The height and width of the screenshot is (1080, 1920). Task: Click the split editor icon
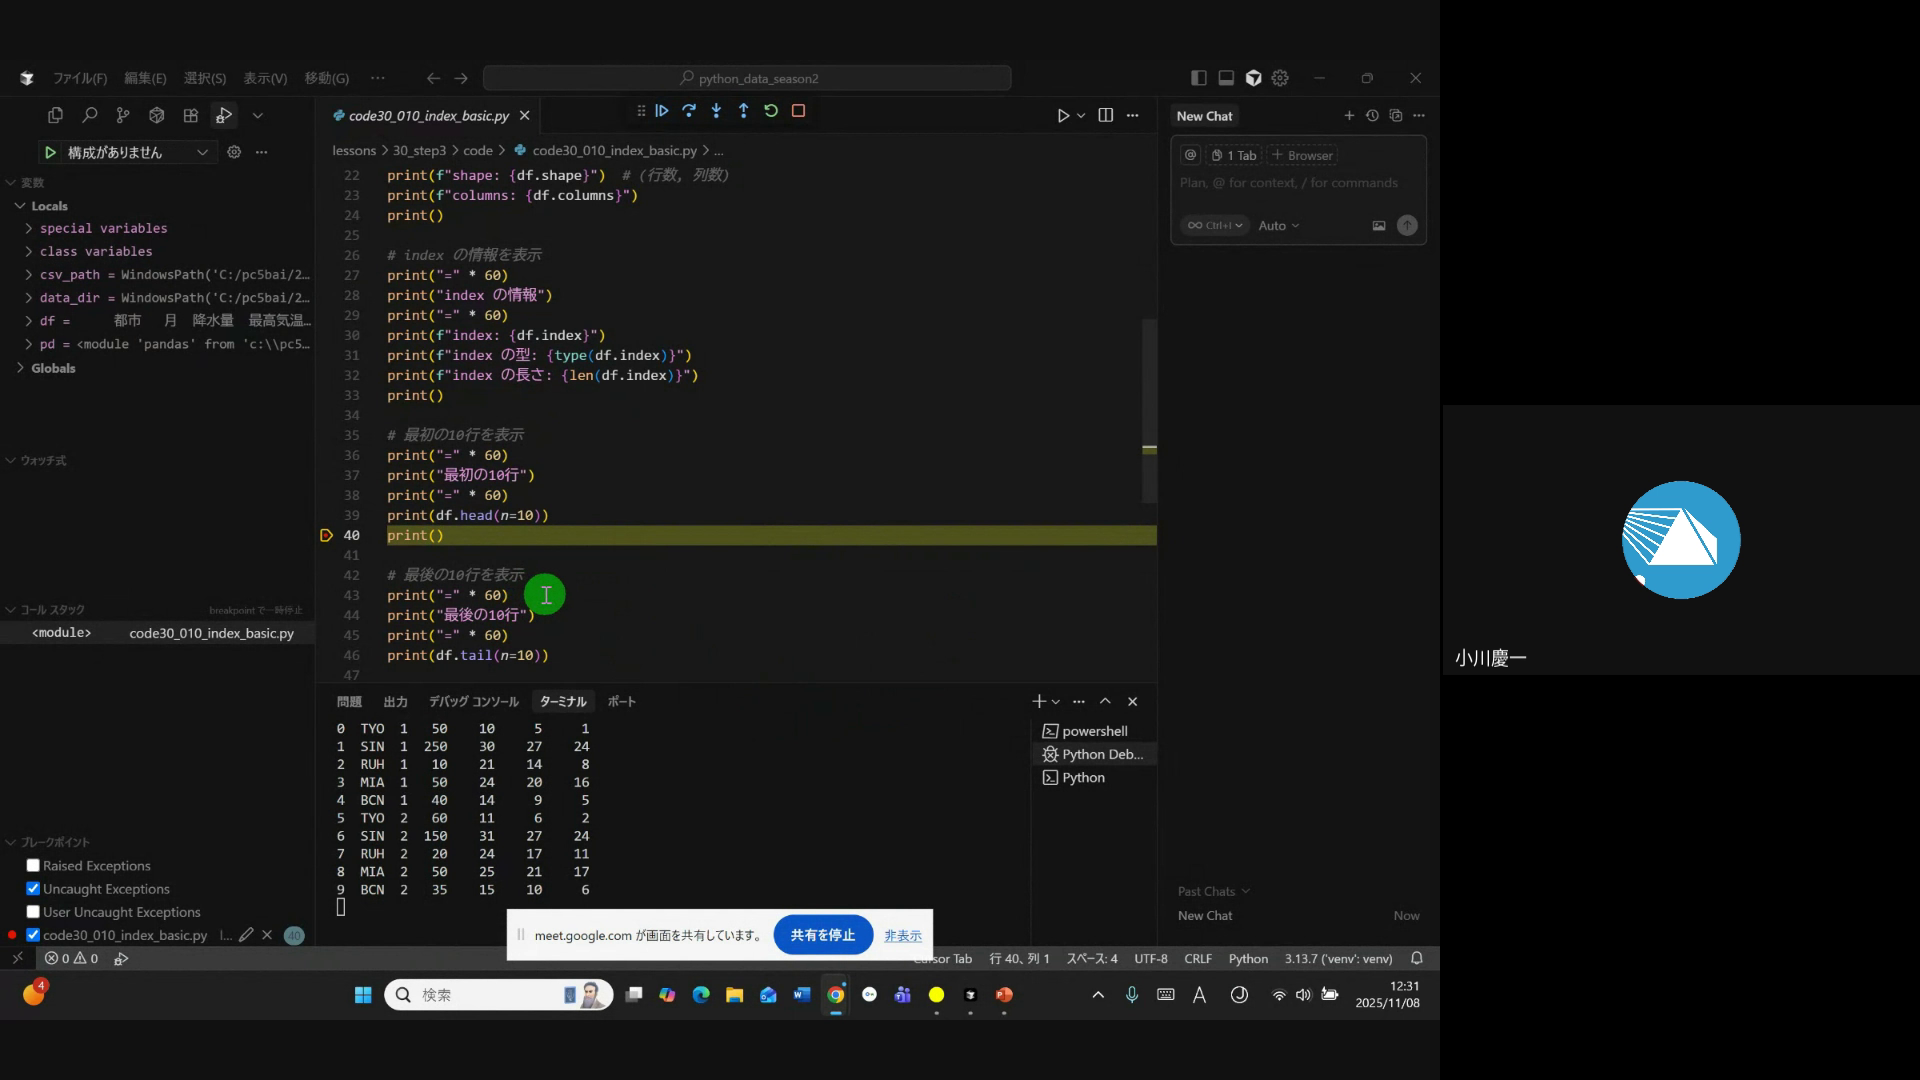click(1105, 116)
